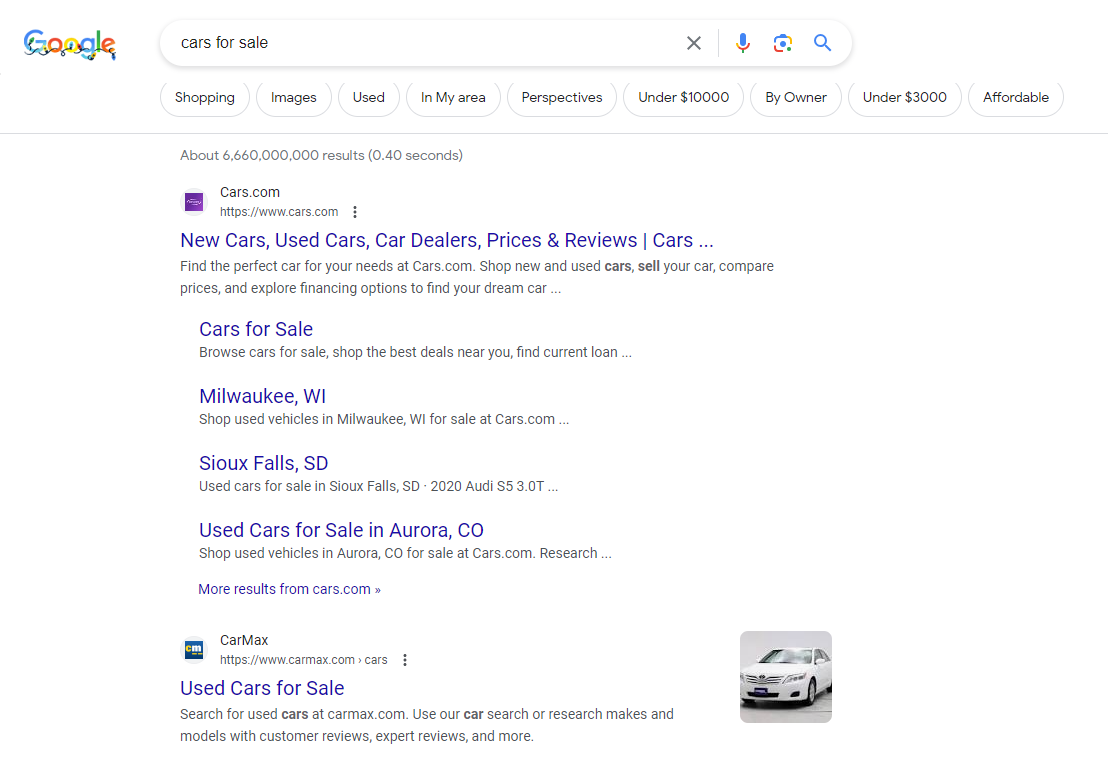Viewport: 1108px width, 764px height.
Task: Select the Affordable filter chip
Action: pyautogui.click(x=1015, y=98)
